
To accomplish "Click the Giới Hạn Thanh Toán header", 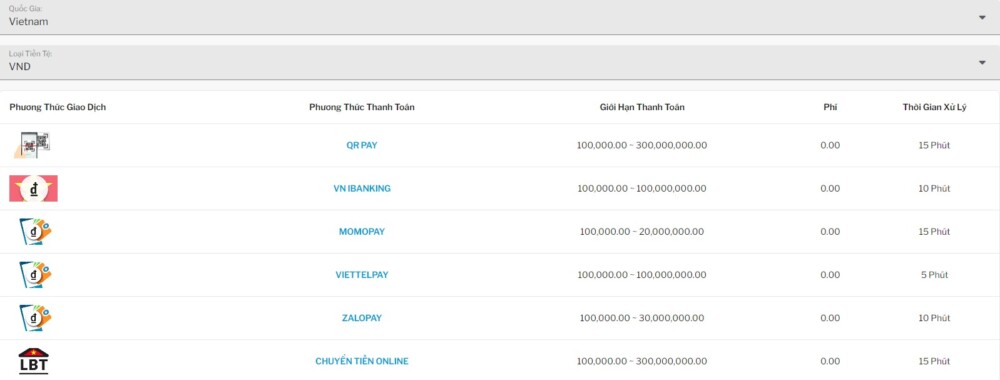I will coord(642,107).
